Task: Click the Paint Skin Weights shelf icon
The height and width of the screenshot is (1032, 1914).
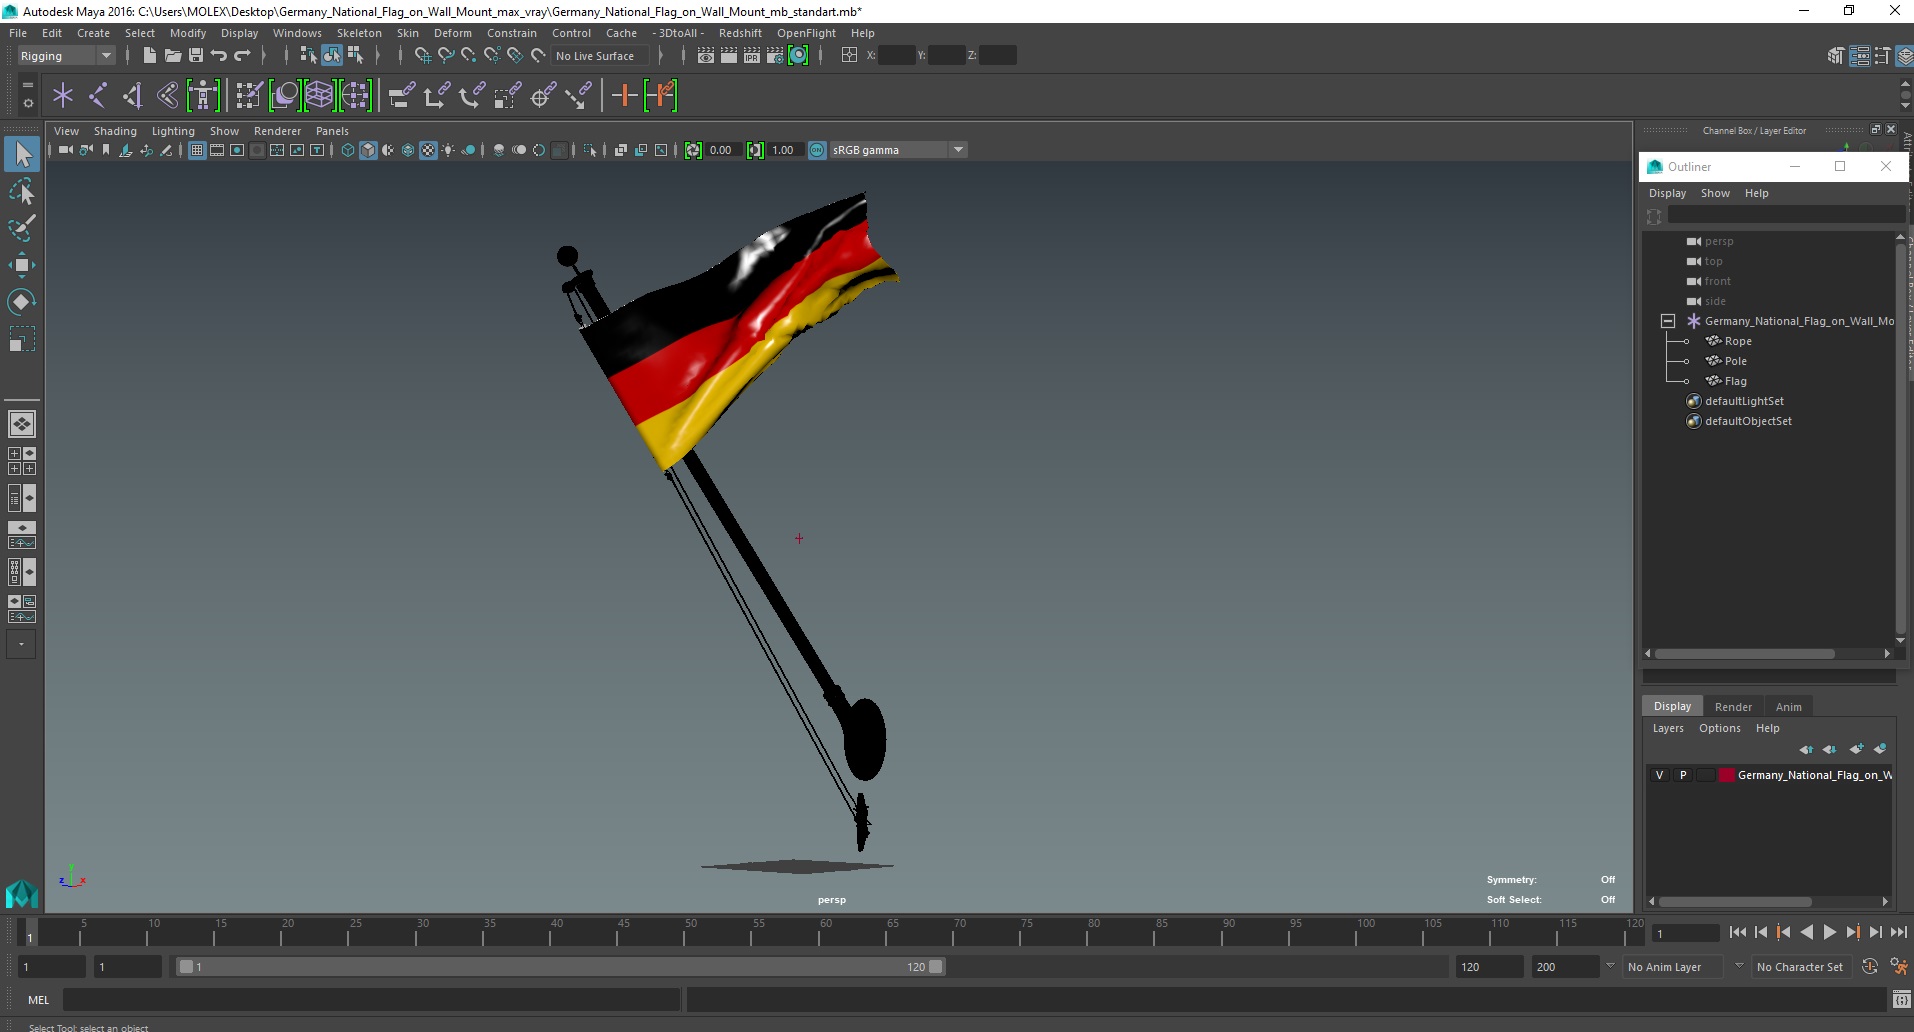Action: 249,96
